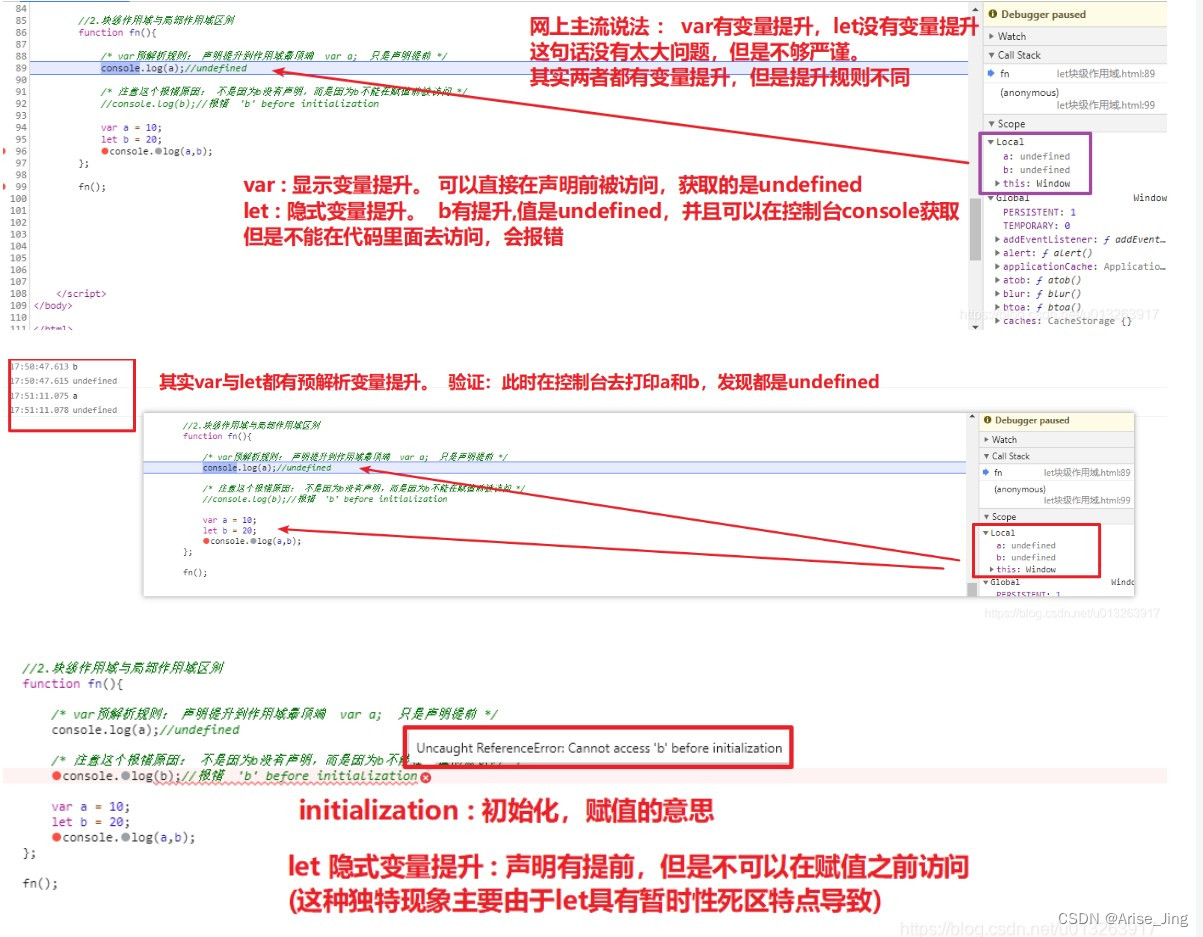Expand the alert function entry in Global scope
The height and width of the screenshot is (937, 1203).
point(997,253)
